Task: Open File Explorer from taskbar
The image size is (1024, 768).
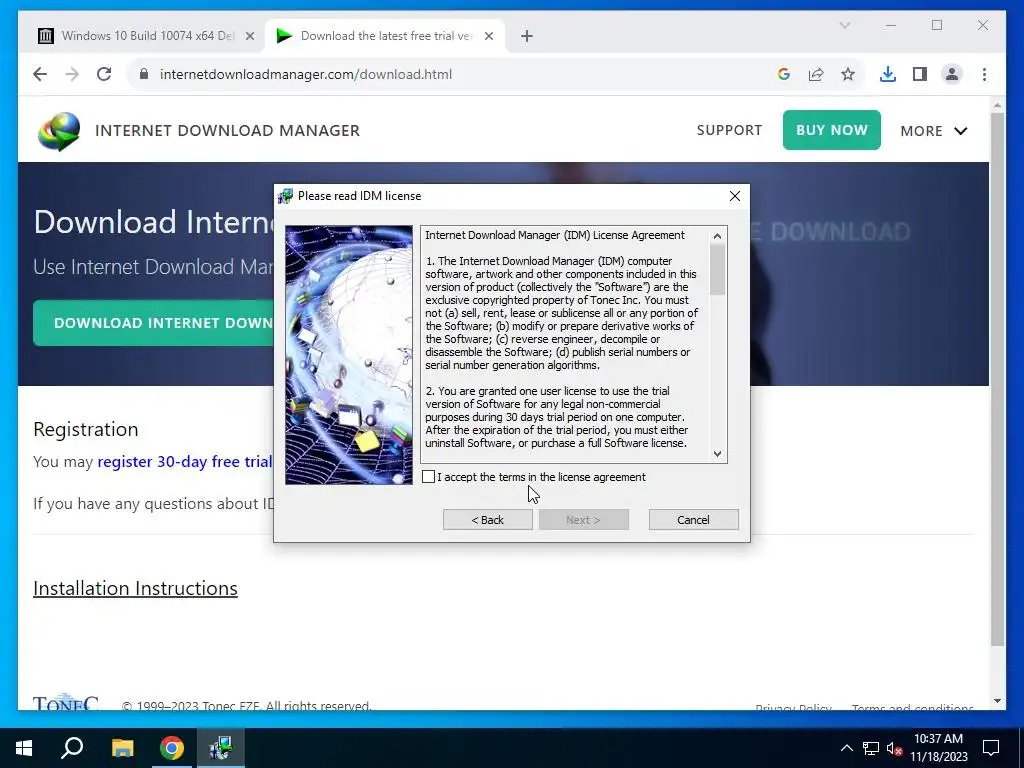Action: pos(122,748)
